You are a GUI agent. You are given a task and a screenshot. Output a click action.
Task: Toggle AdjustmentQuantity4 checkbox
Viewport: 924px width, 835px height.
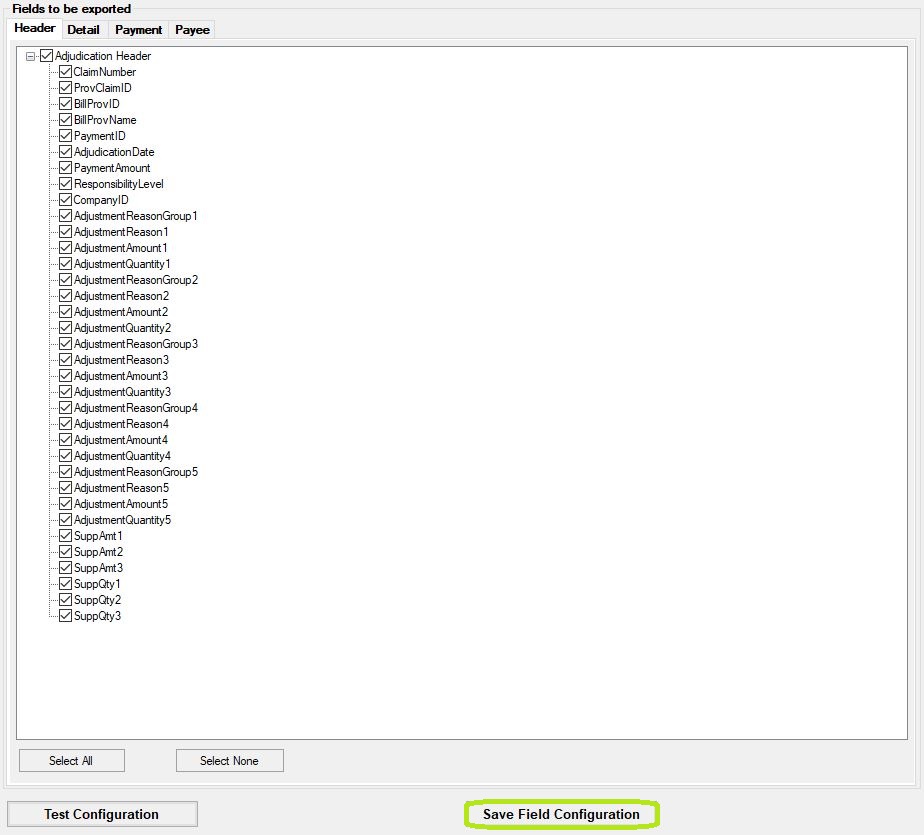pos(65,456)
